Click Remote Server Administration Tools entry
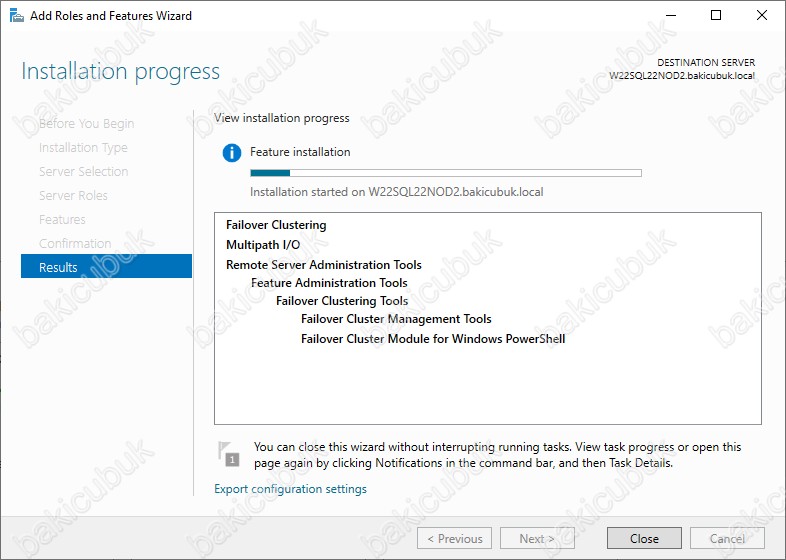The image size is (786, 560). tap(324, 265)
